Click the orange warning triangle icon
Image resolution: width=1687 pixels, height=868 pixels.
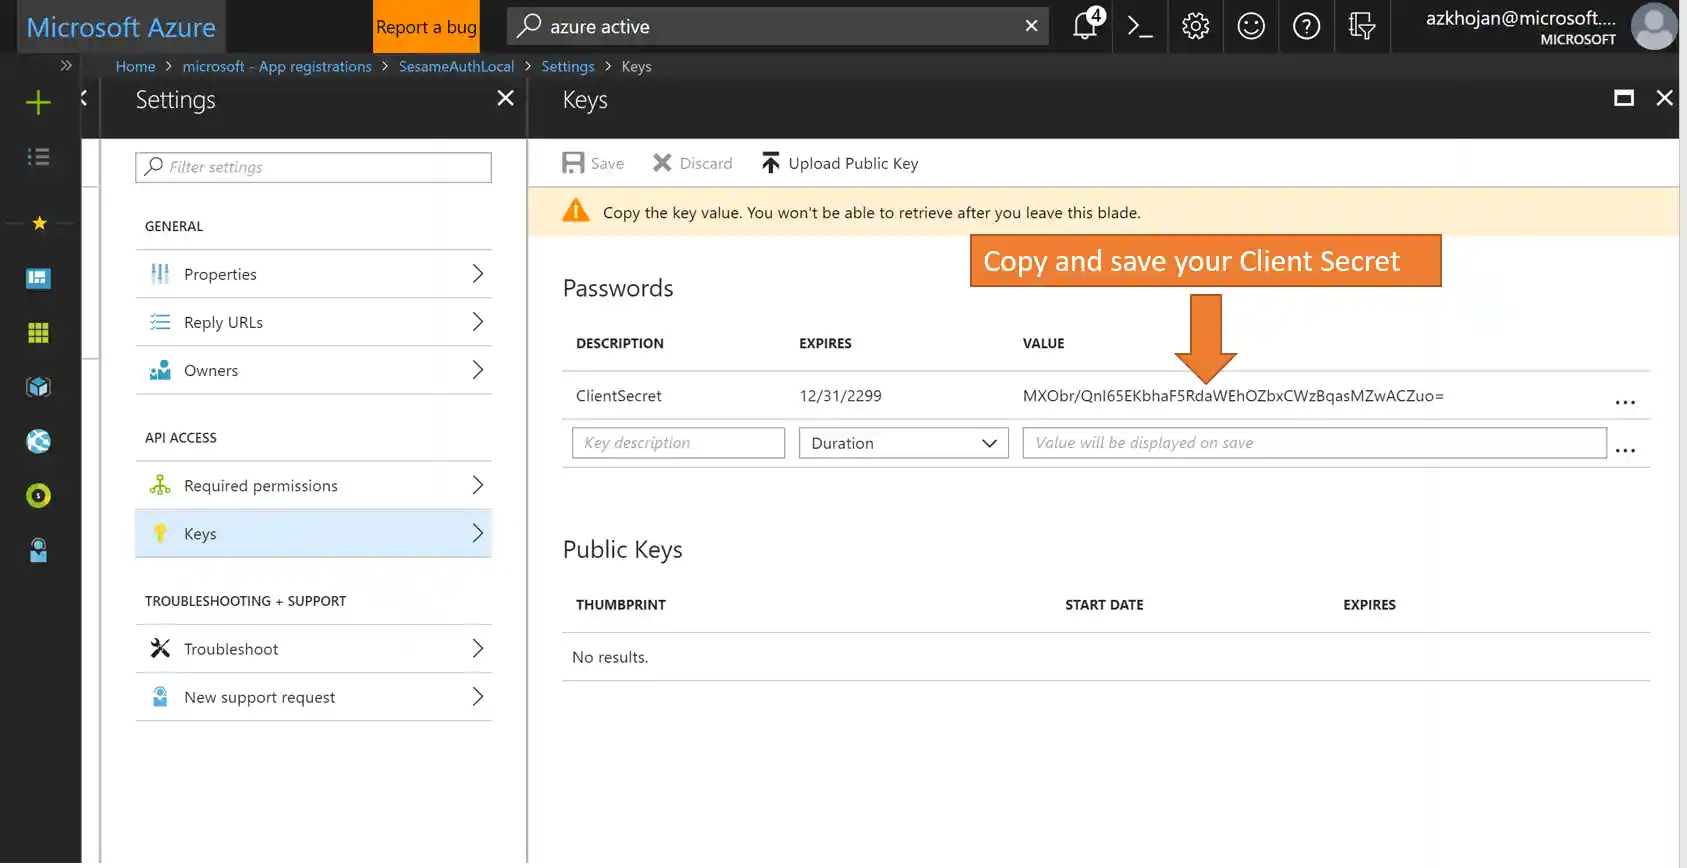coord(576,210)
